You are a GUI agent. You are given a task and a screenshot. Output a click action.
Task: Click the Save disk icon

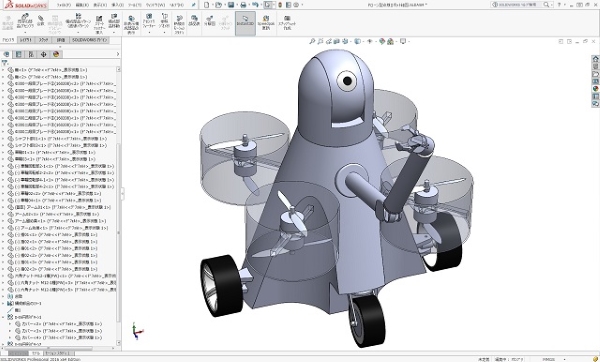(x=231, y=5)
